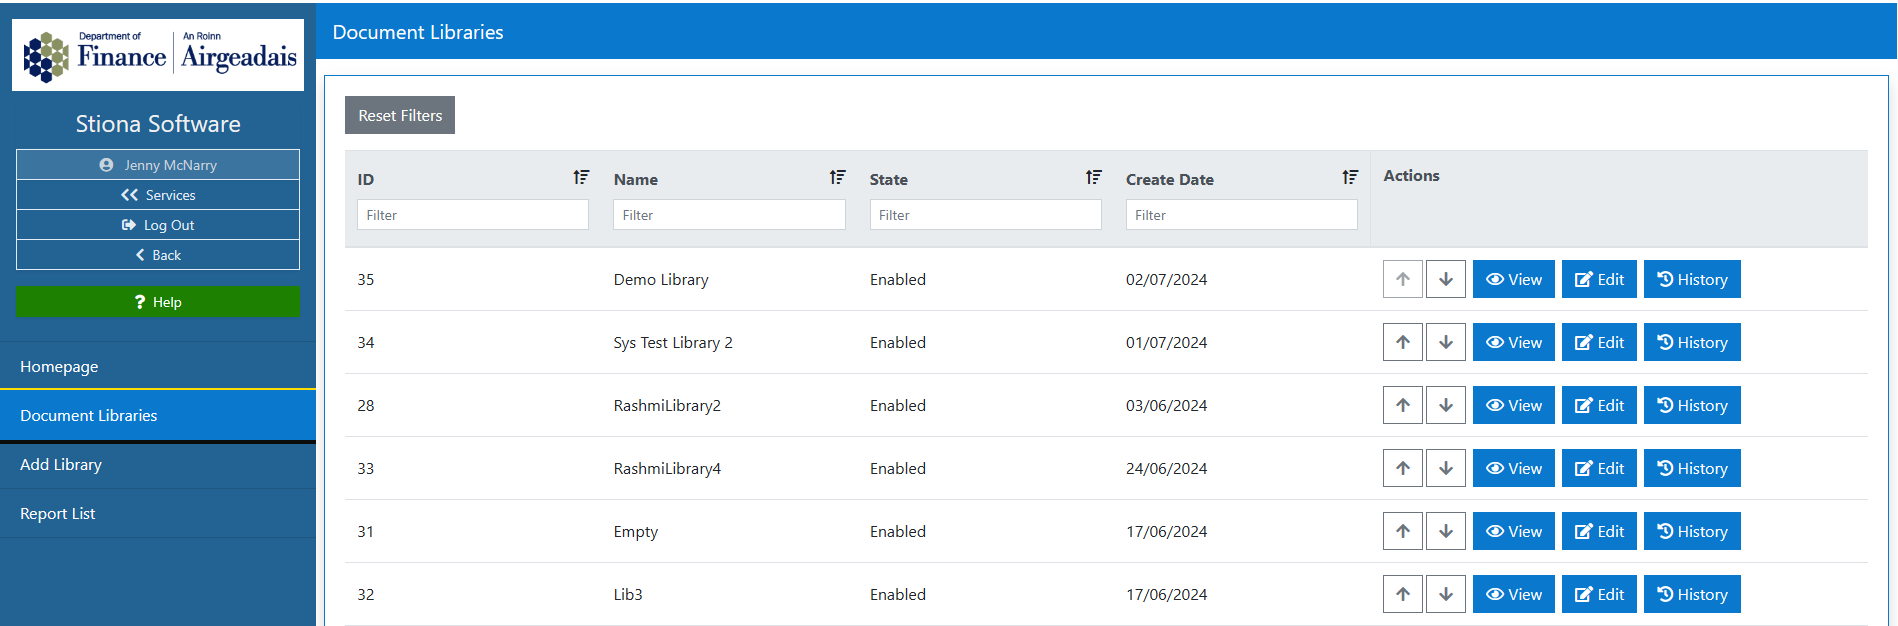Select the date 03/06/2024 cell
1898x626 pixels.
(x=1166, y=405)
